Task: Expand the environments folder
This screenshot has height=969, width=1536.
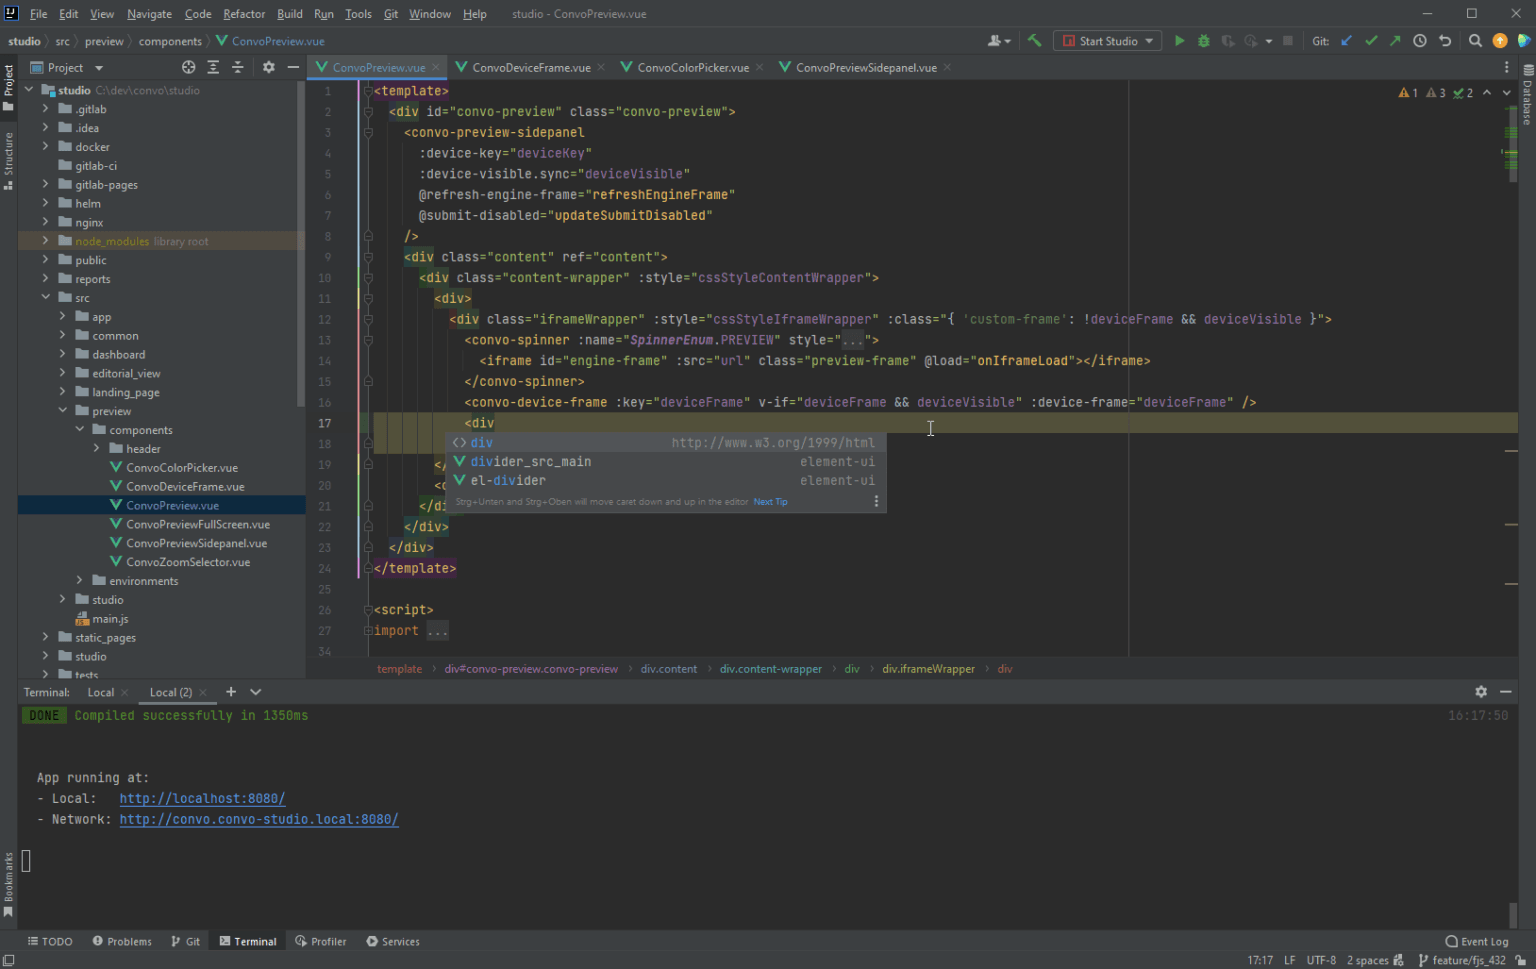Action: pos(80,581)
